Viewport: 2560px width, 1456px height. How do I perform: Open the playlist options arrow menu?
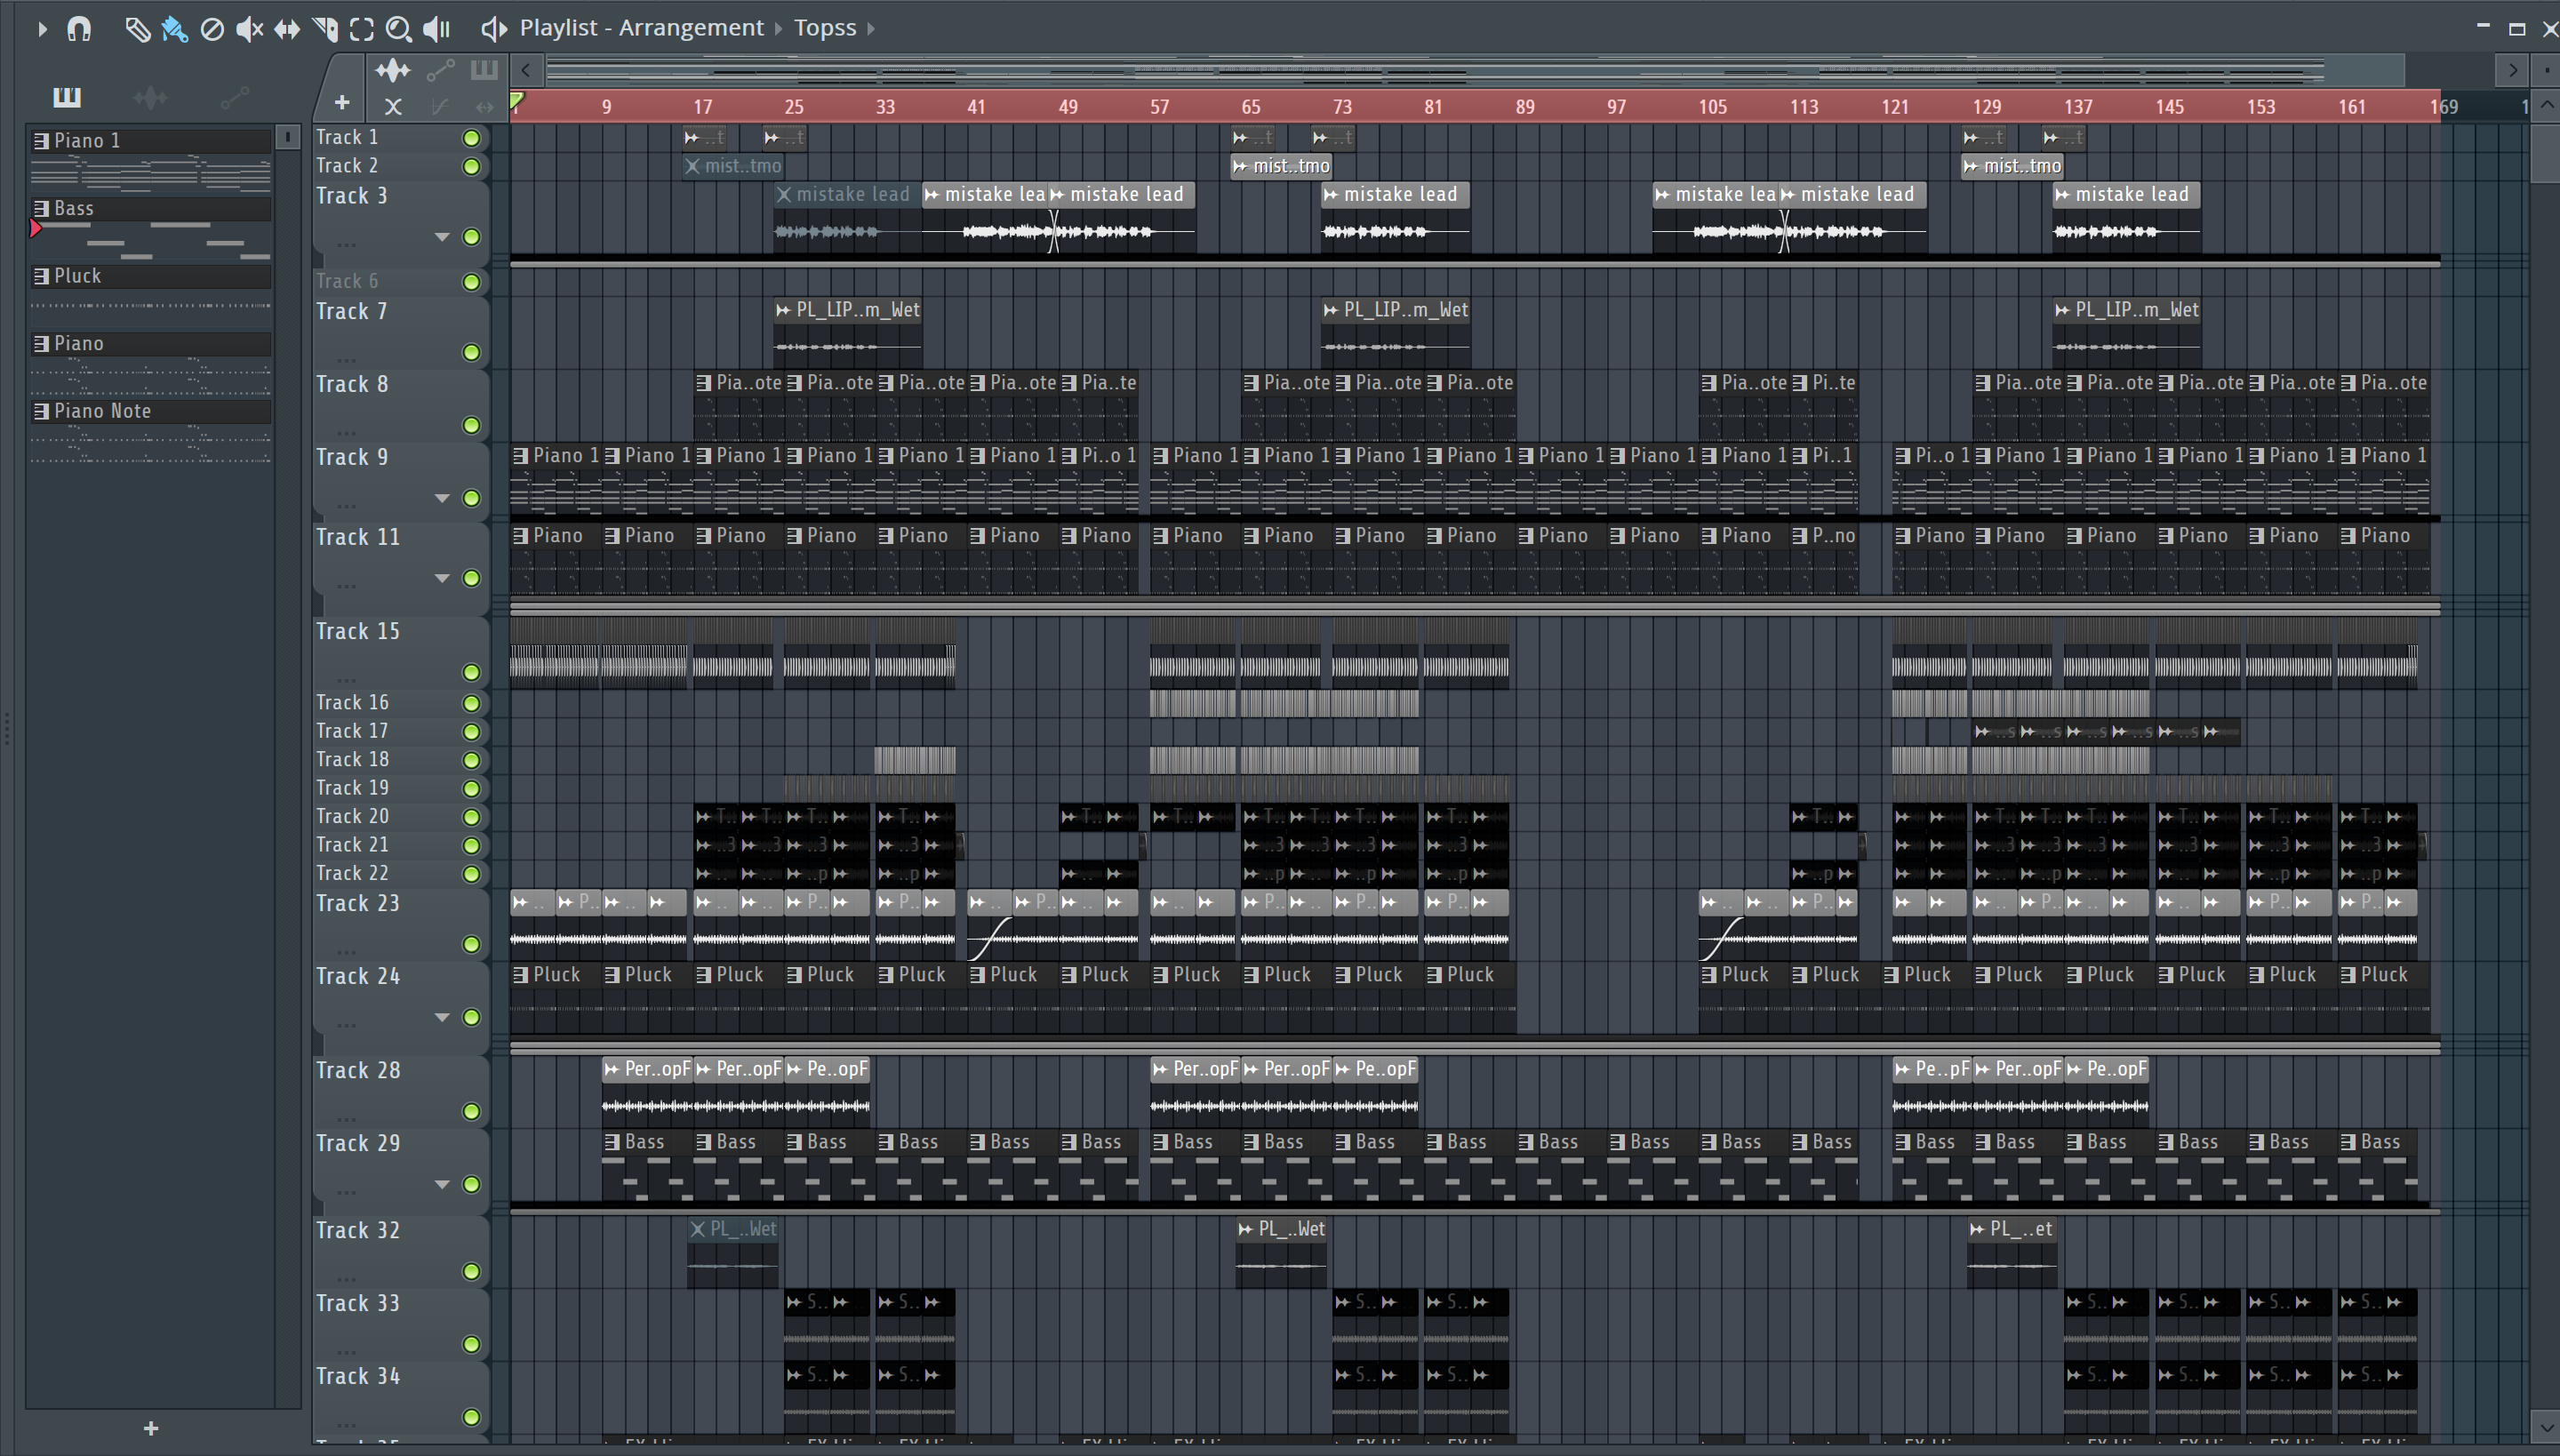(42, 29)
